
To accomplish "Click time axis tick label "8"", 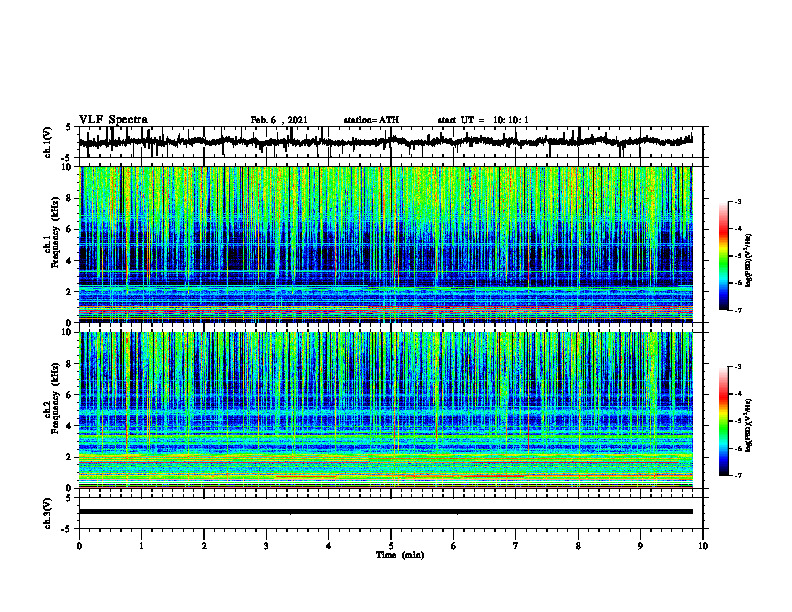I will 578,546.
